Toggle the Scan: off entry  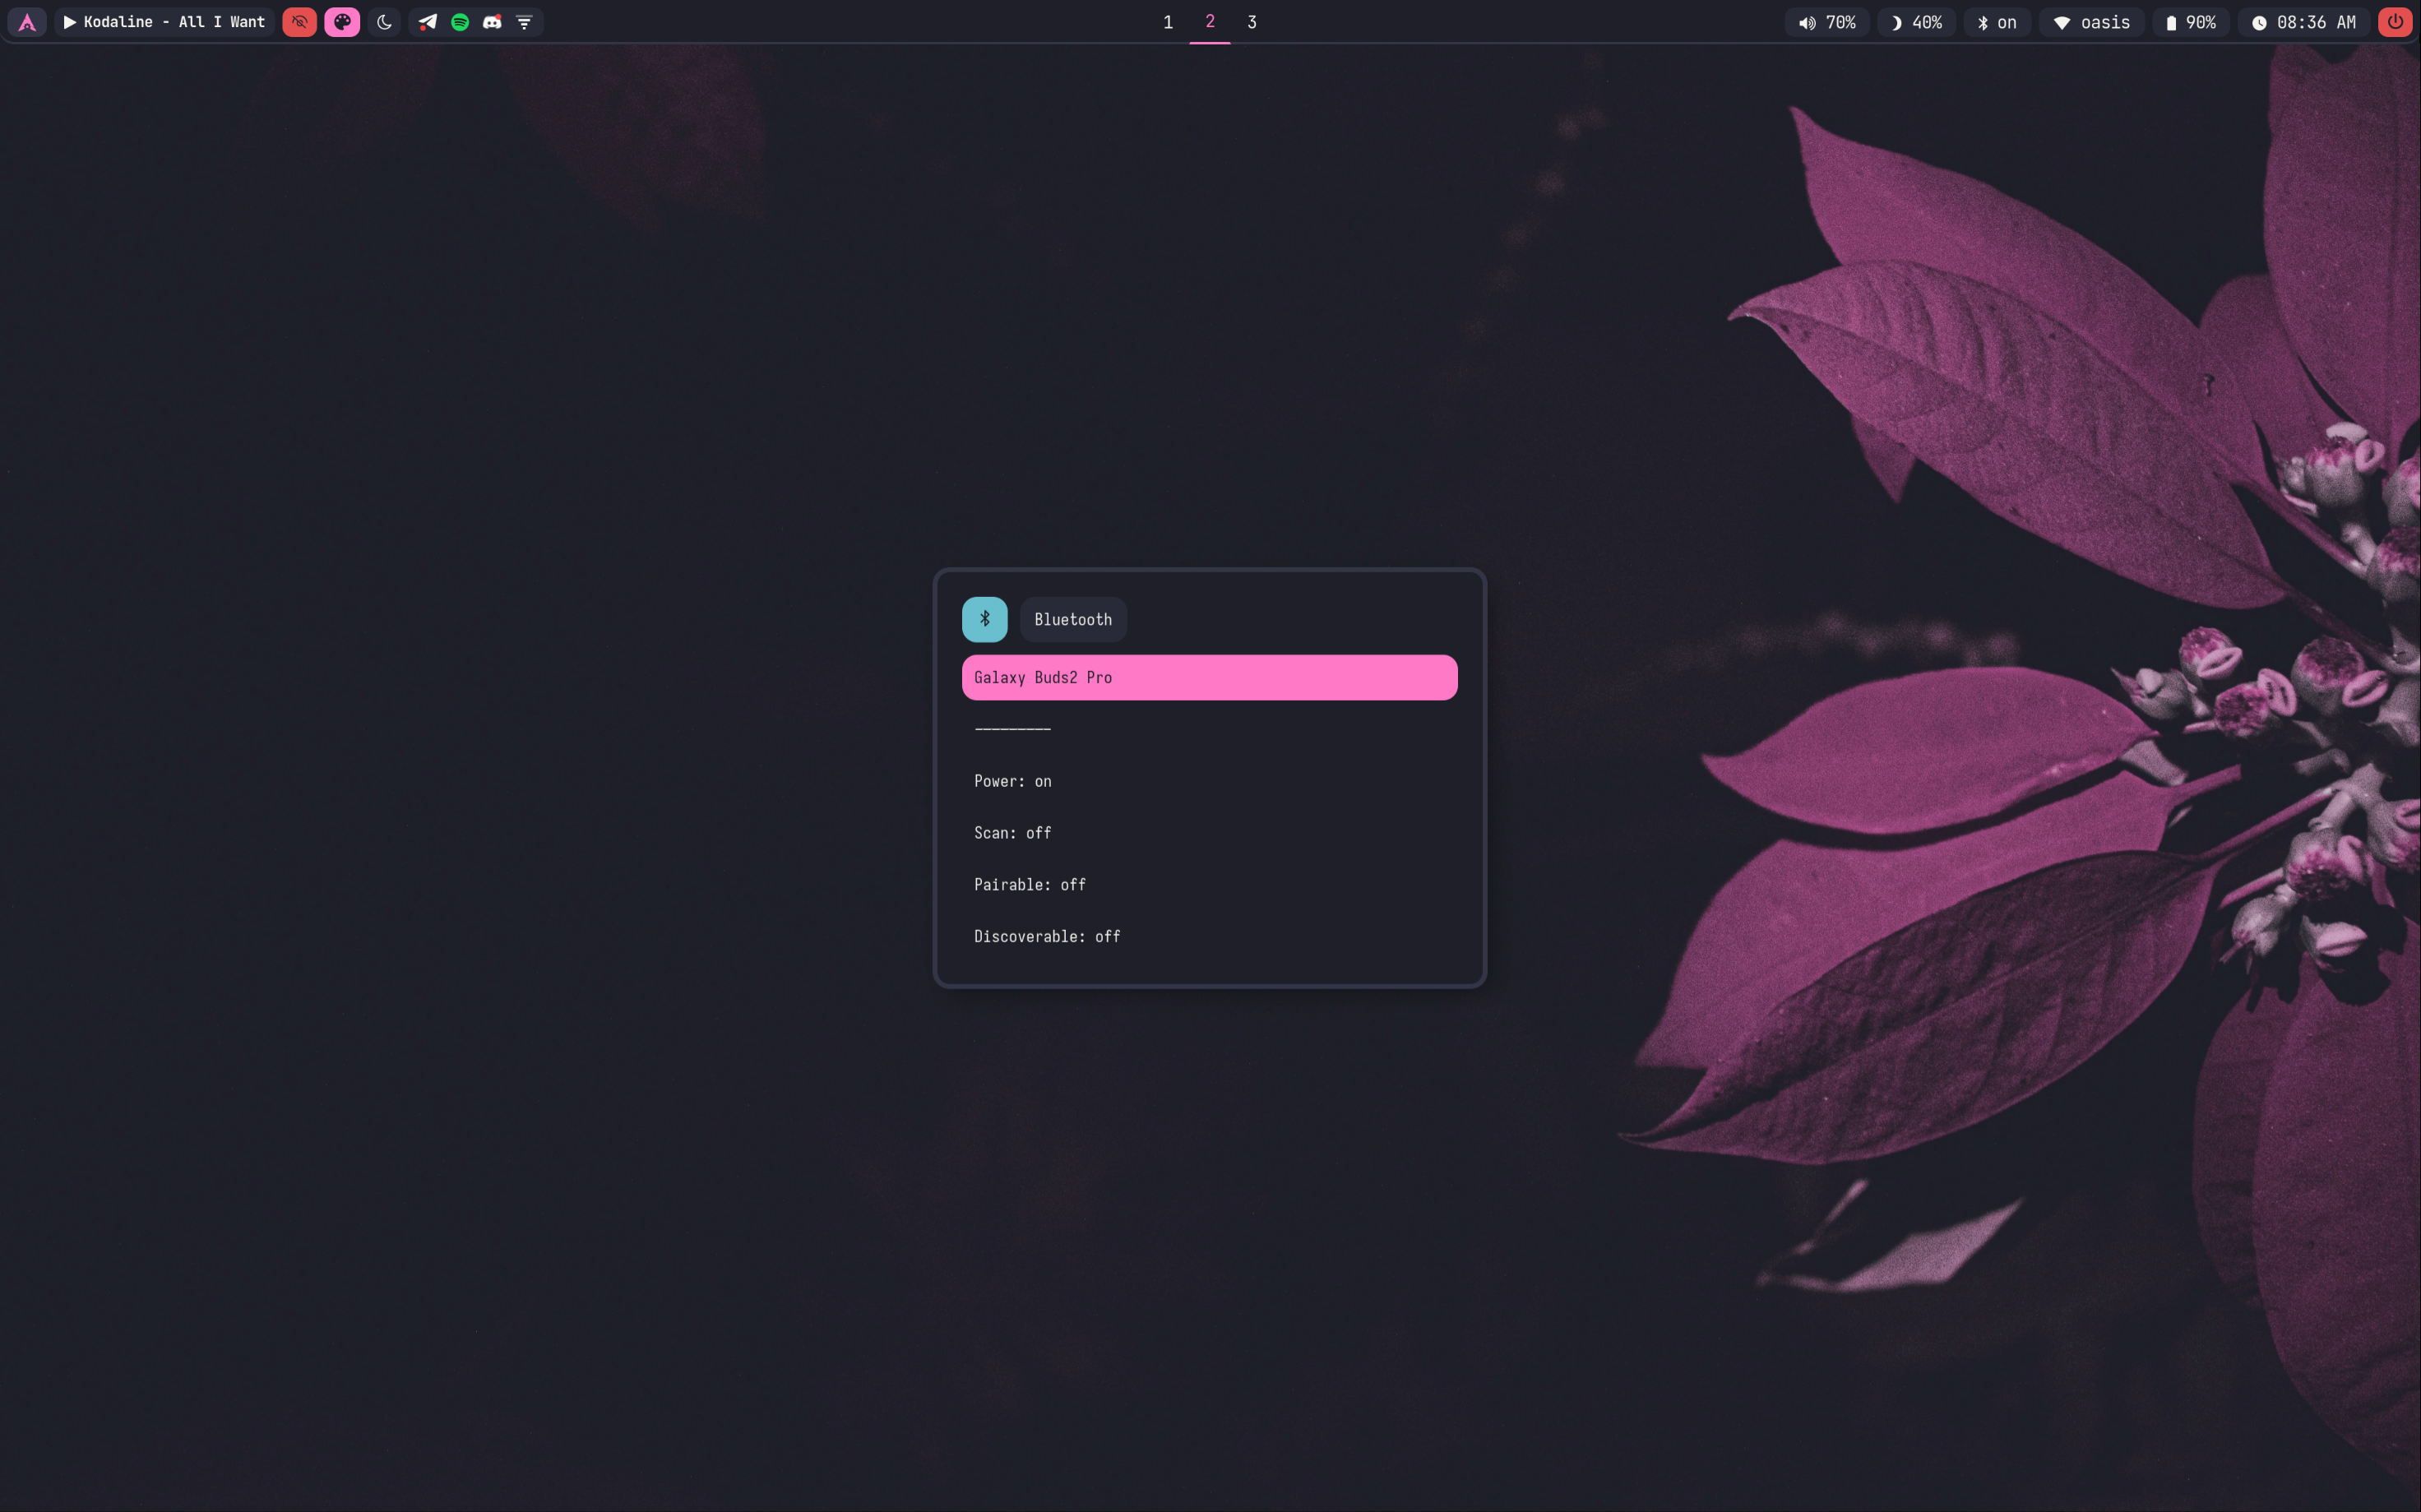pyautogui.click(x=1012, y=833)
